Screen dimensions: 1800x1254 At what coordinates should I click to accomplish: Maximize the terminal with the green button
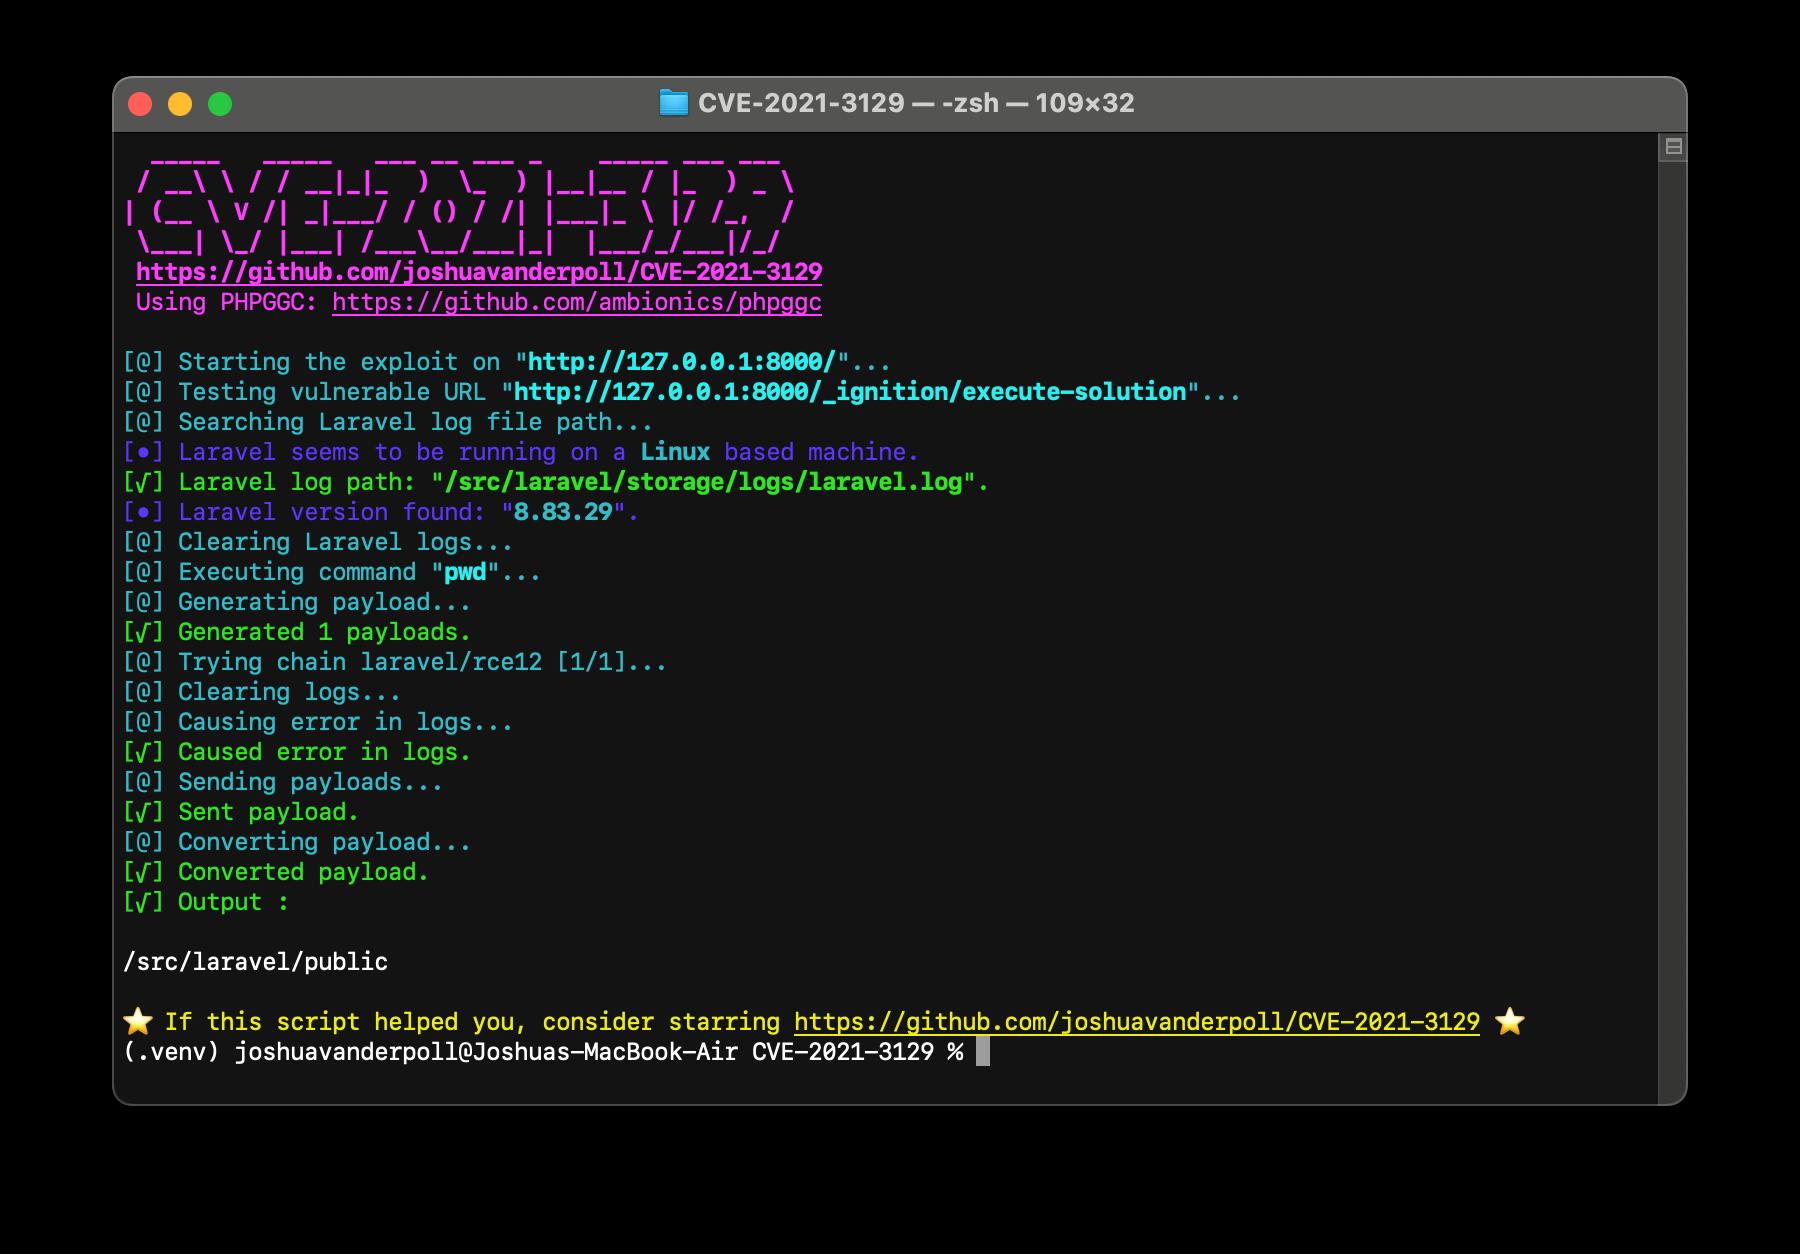220,104
